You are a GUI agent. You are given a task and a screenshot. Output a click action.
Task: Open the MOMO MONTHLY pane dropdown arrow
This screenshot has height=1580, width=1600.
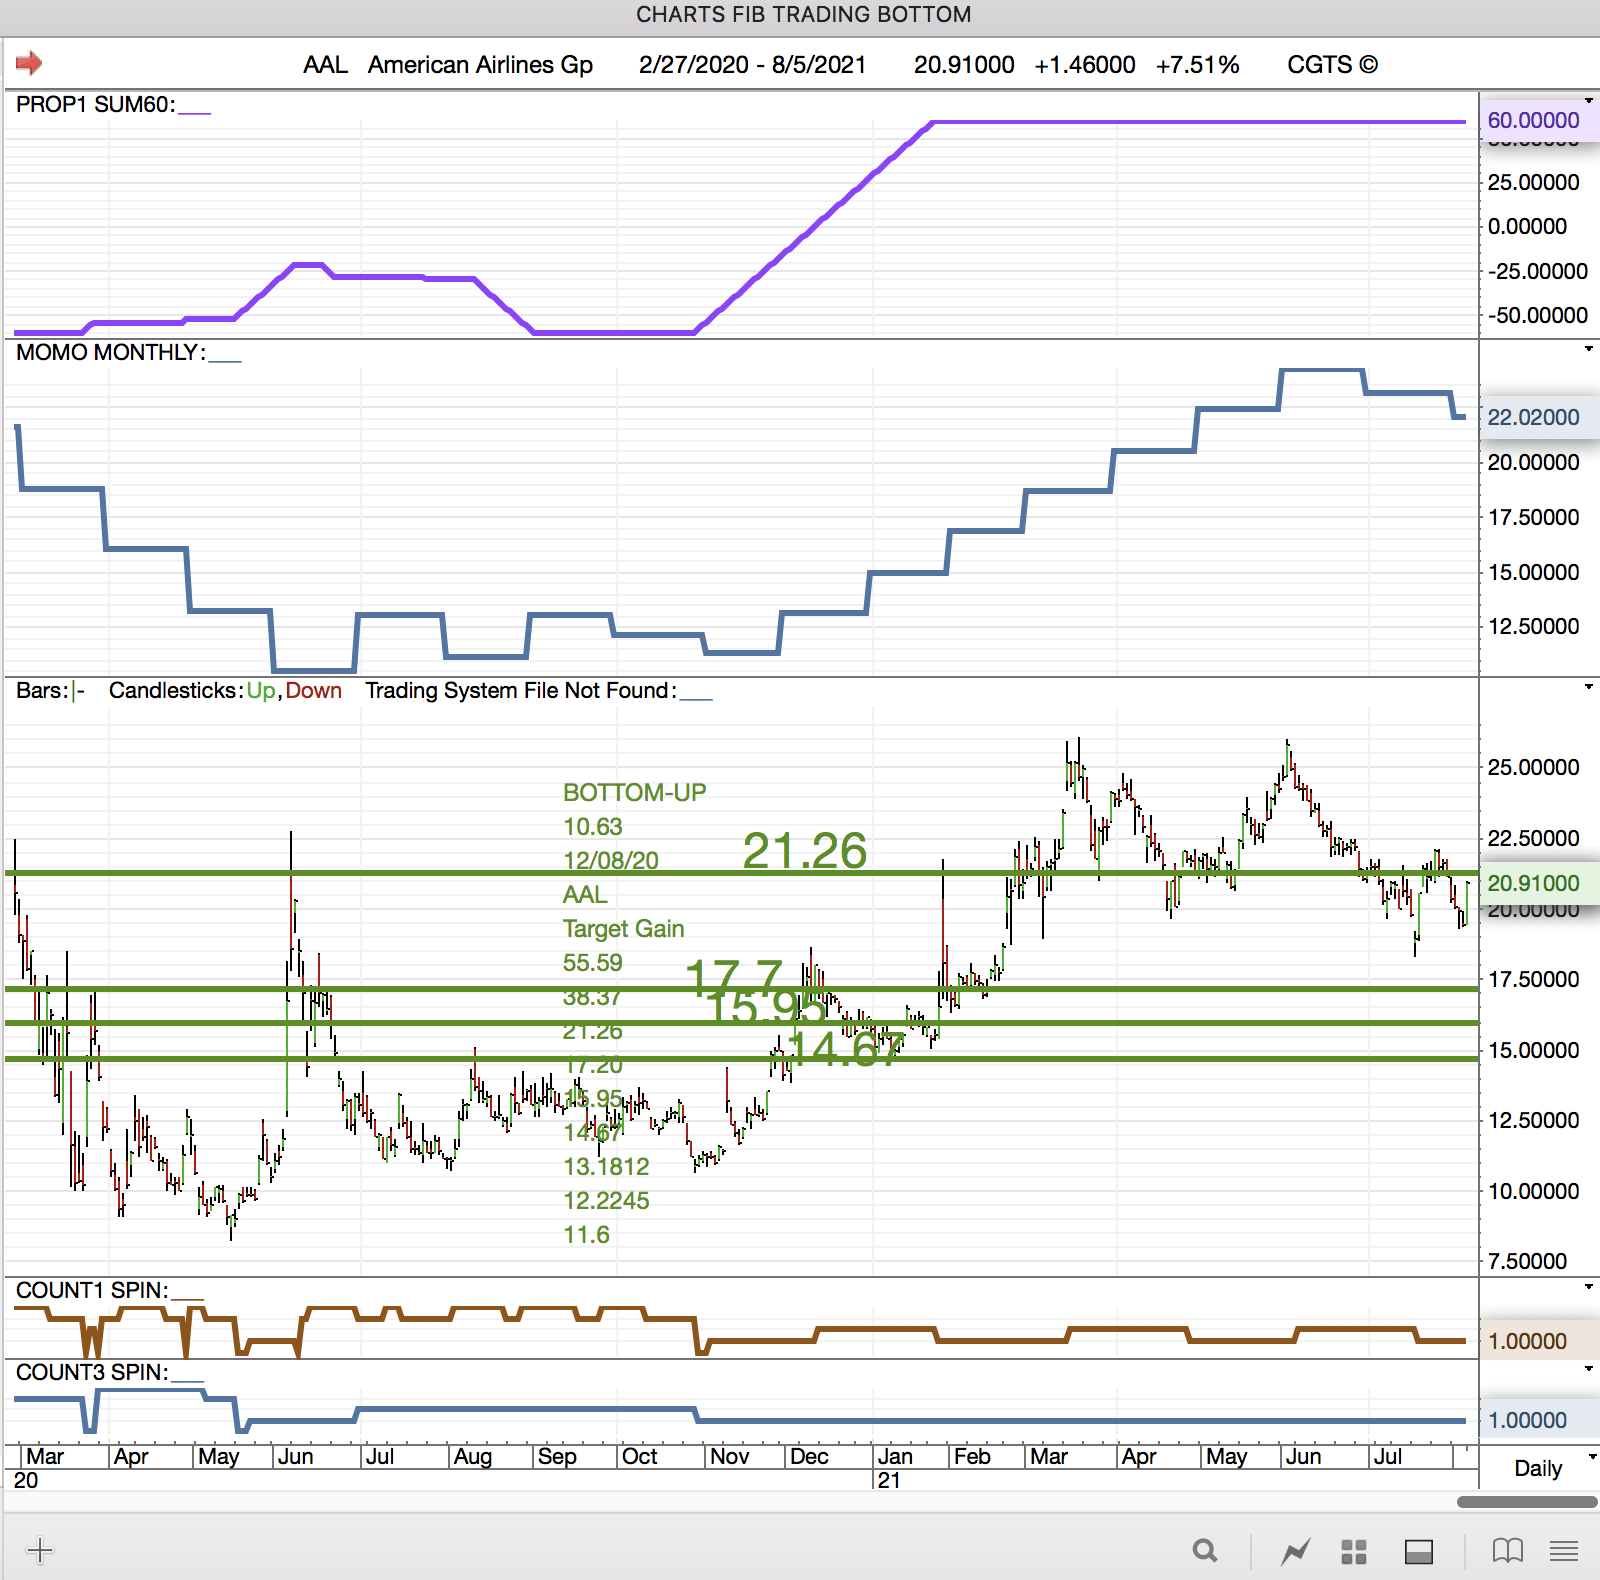coord(1588,349)
